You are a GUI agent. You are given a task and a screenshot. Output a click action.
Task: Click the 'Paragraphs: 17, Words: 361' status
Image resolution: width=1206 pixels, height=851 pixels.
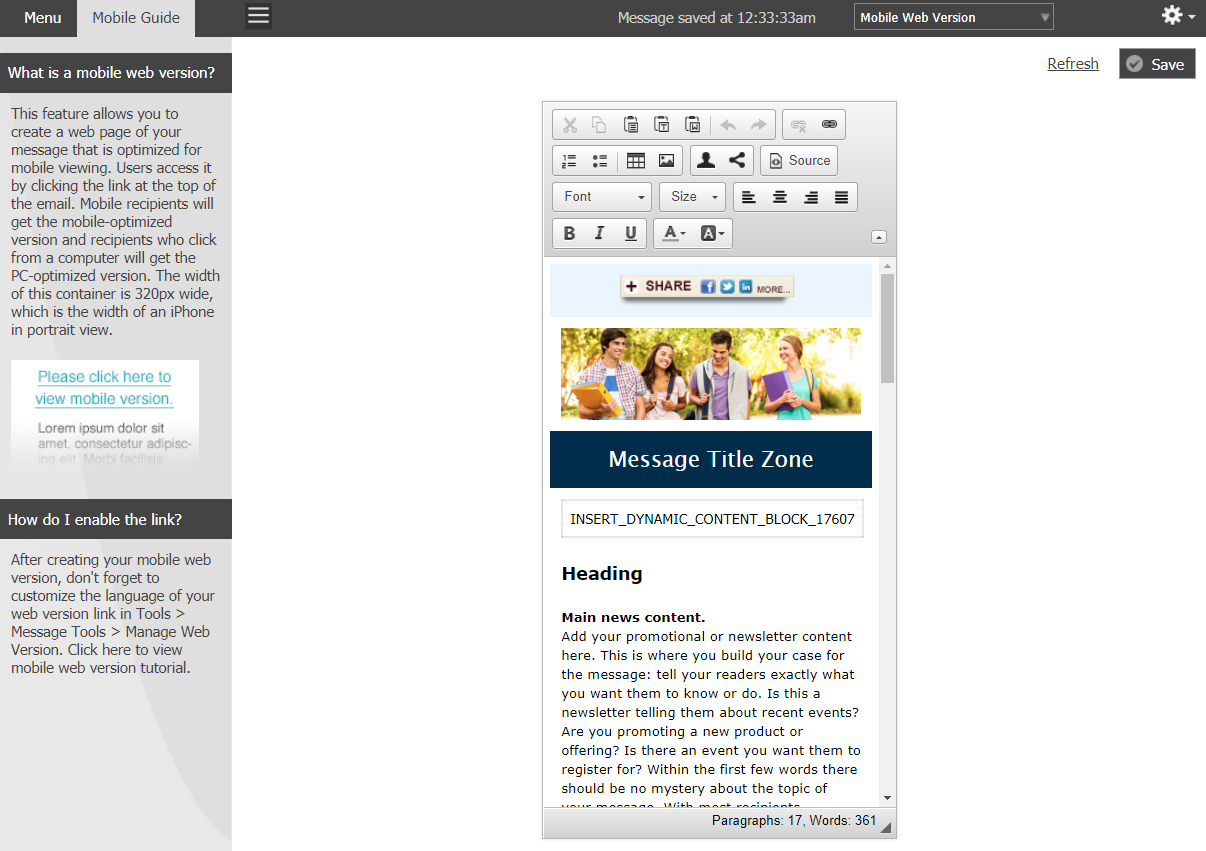pos(794,821)
